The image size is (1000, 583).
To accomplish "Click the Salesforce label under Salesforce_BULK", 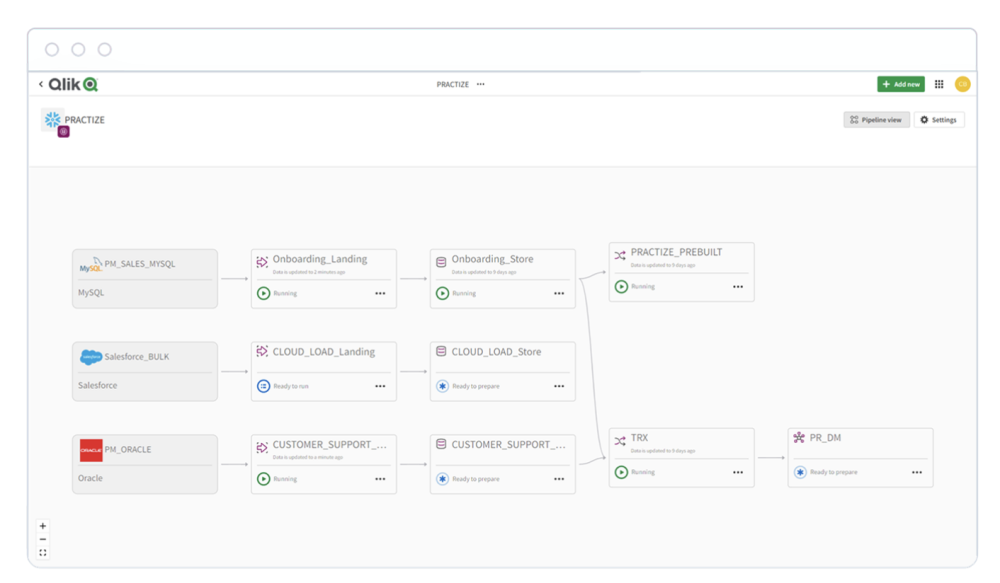I will tap(98, 385).
